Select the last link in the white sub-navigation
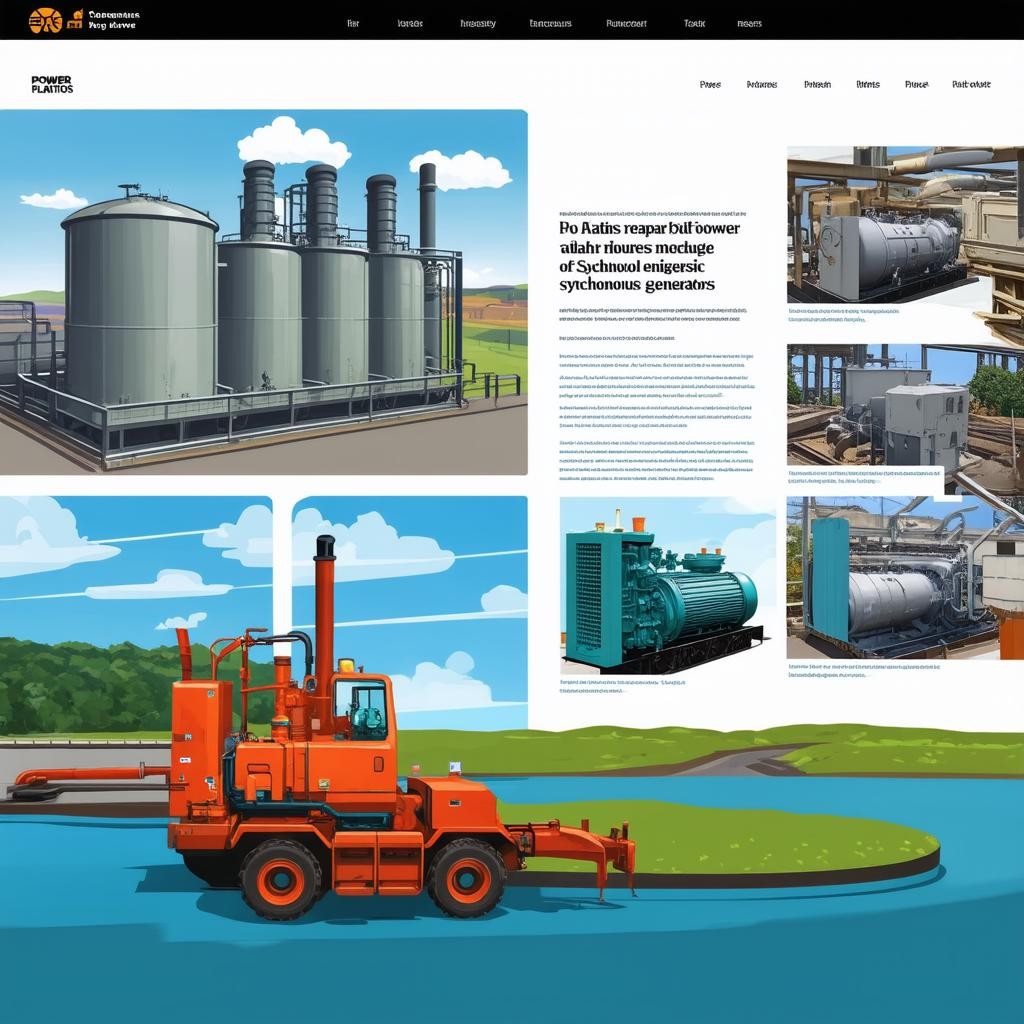 point(971,85)
